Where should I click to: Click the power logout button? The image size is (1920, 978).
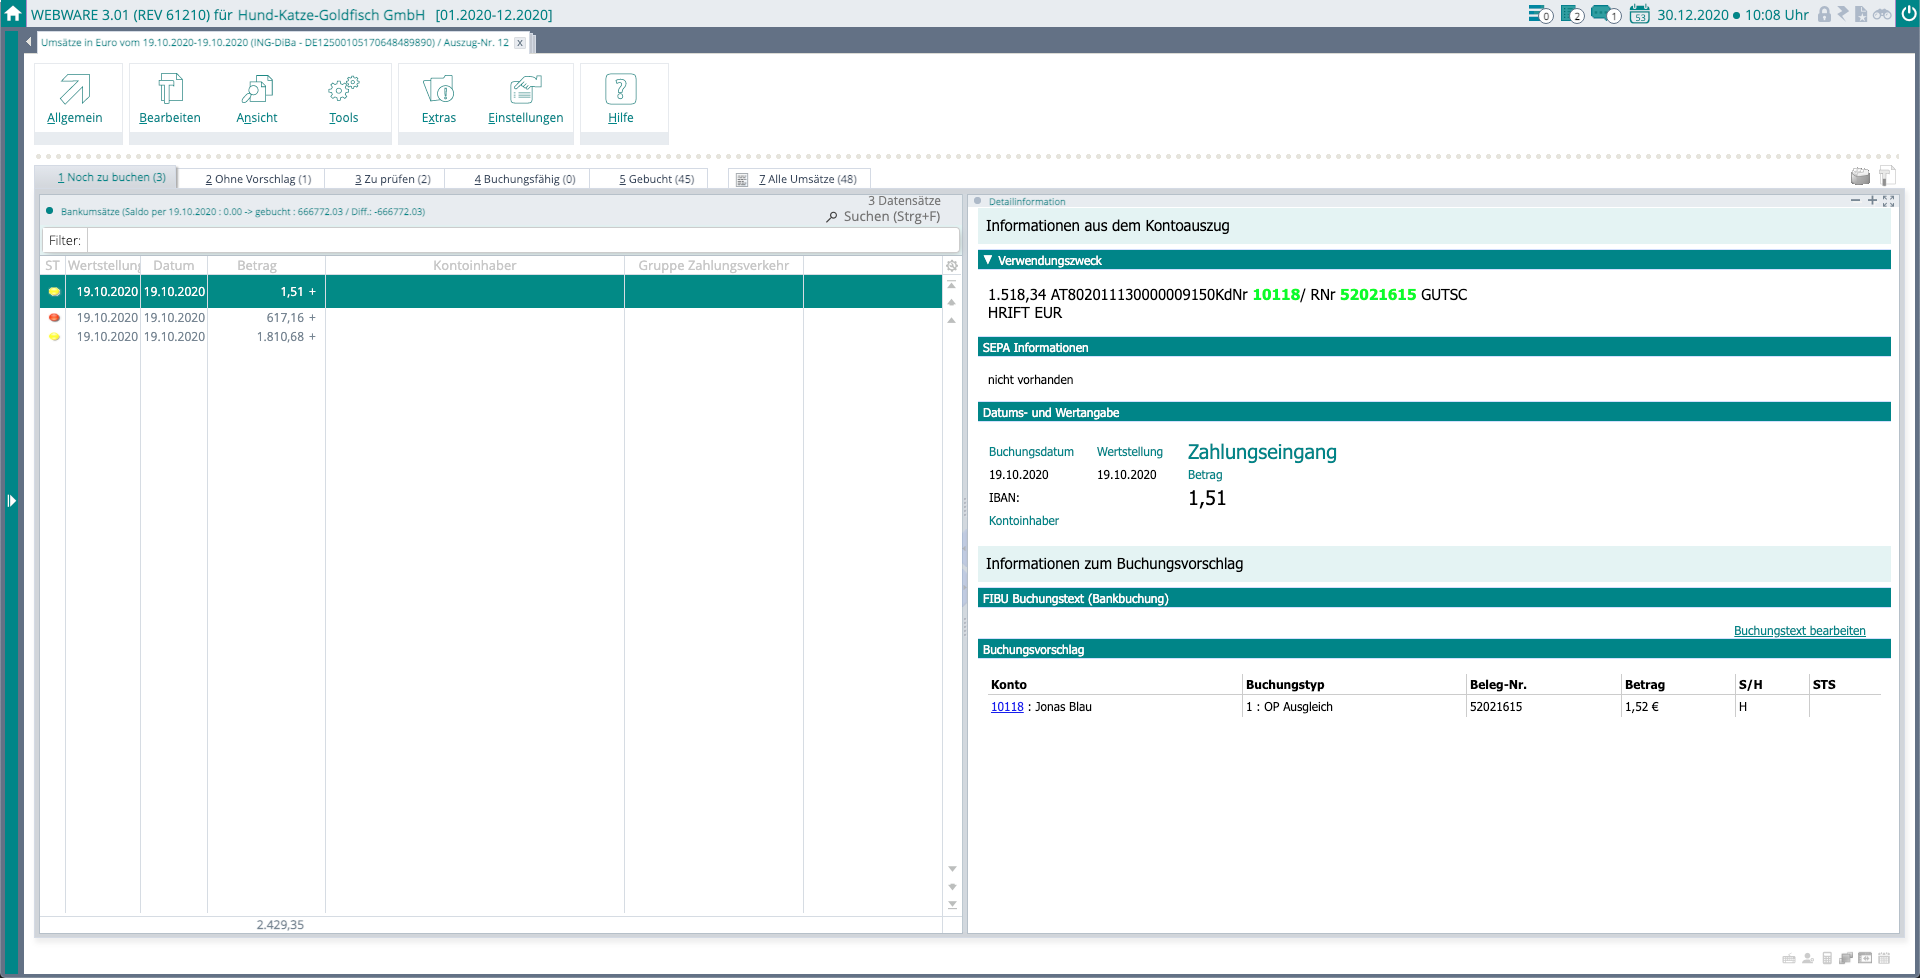(x=1907, y=14)
